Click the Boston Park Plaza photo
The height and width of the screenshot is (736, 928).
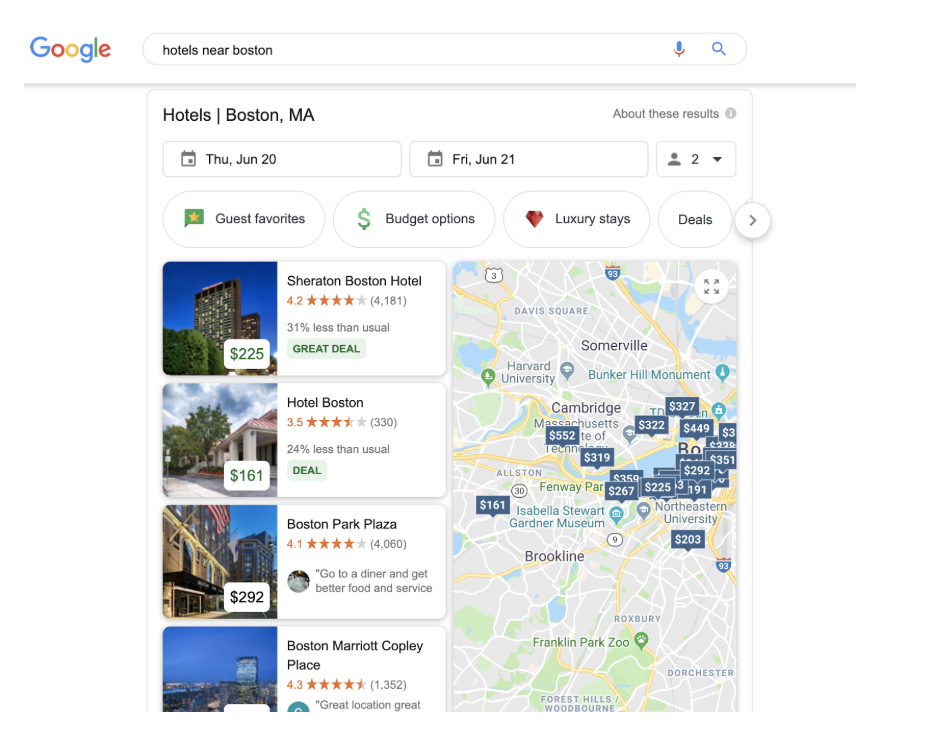220,561
